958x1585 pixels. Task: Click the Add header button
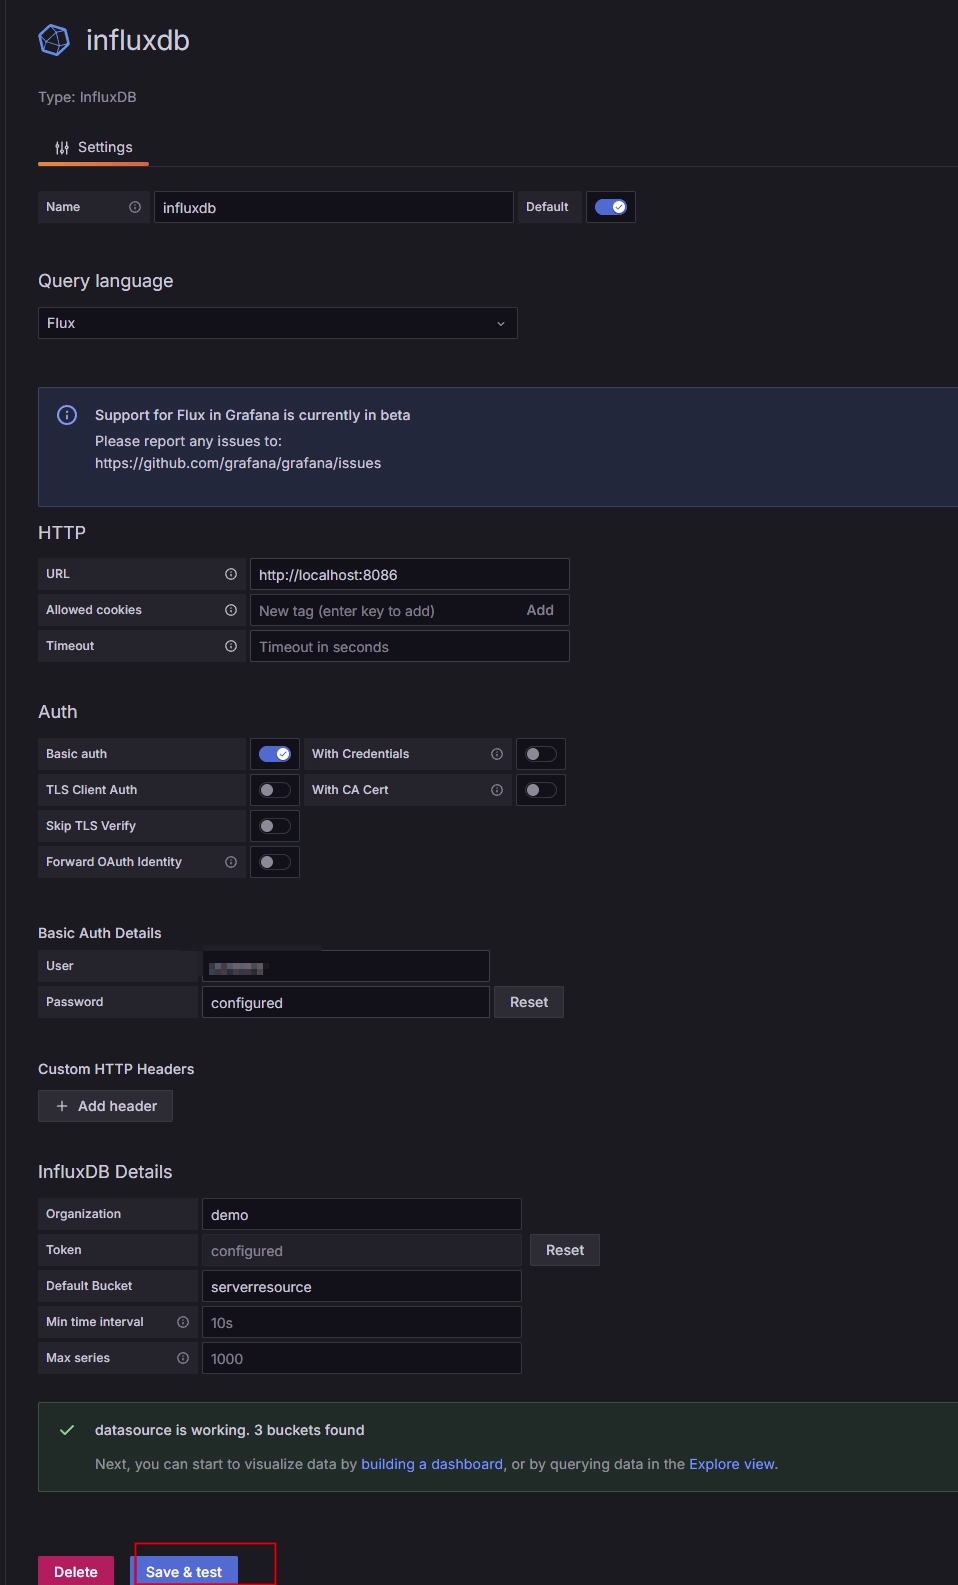(x=105, y=1106)
